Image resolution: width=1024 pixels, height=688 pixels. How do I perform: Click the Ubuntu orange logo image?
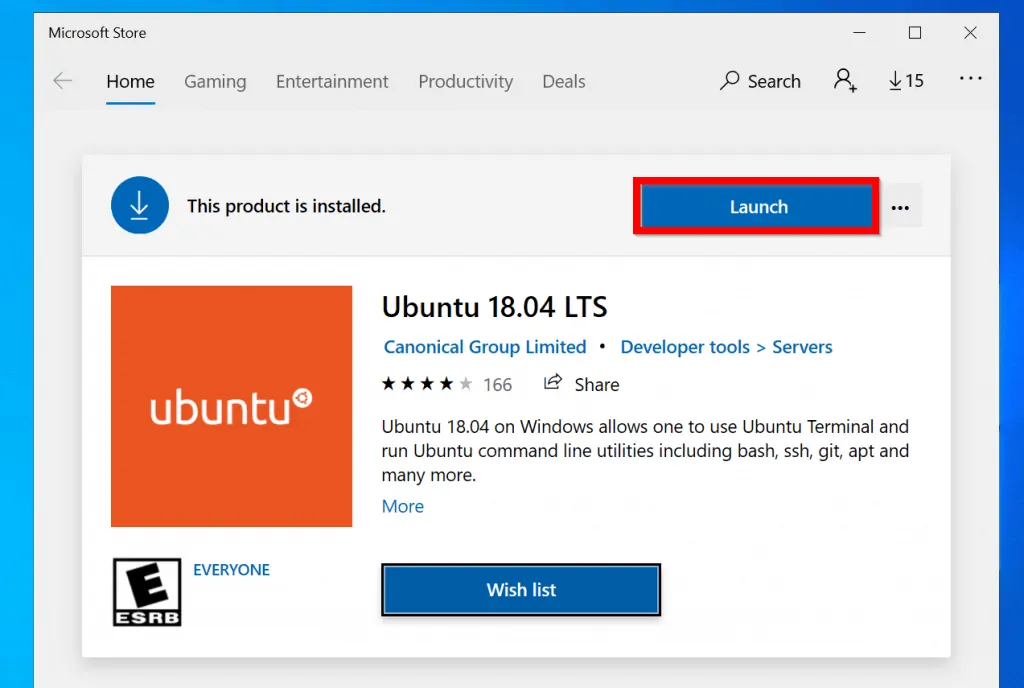(x=231, y=406)
